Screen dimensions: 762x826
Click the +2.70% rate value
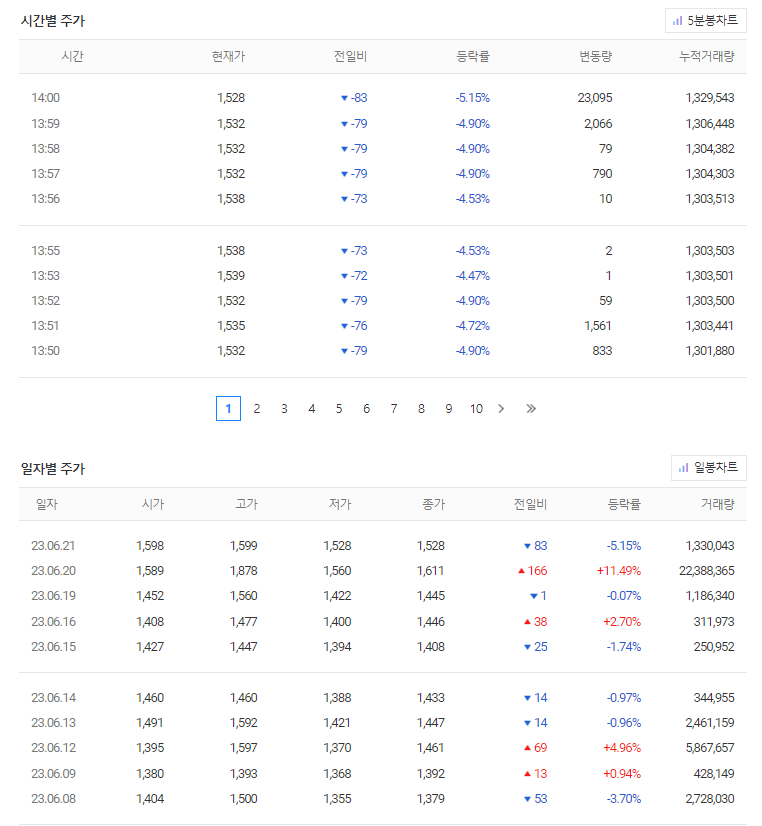[622, 622]
